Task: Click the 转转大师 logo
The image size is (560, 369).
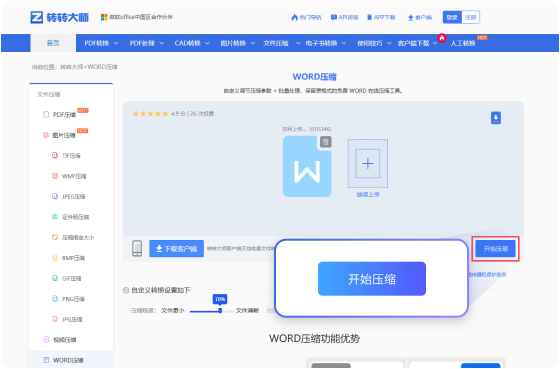Action: click(59, 17)
